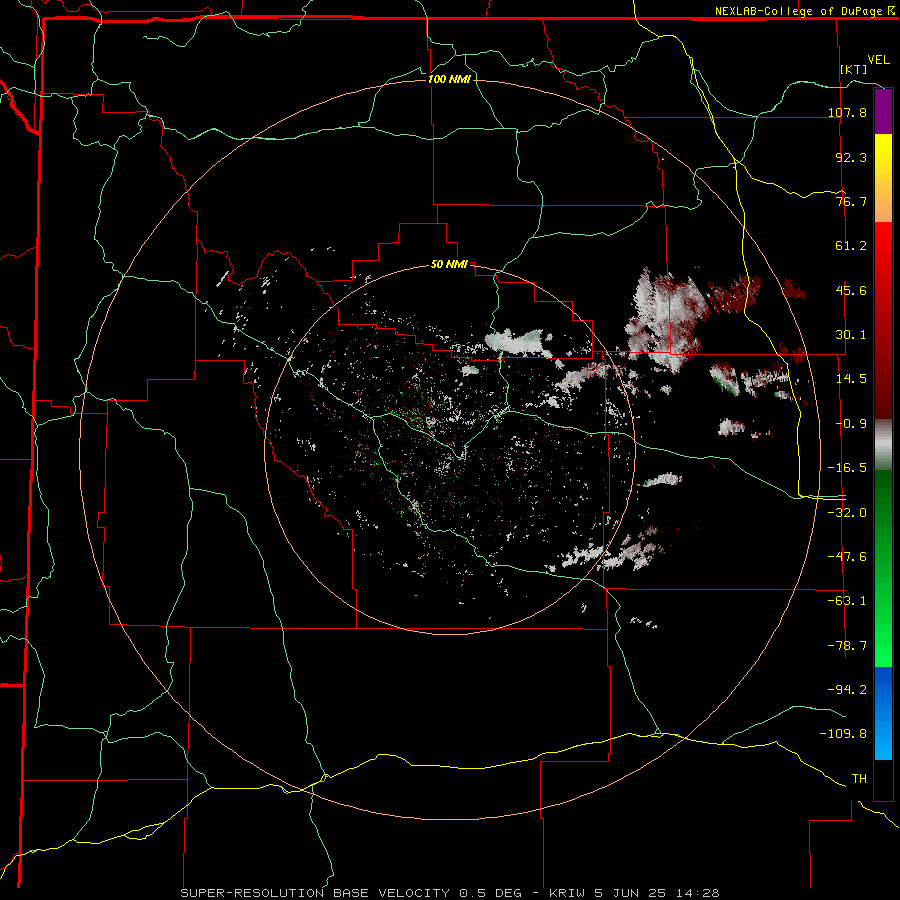This screenshot has height=900, width=900.
Task: Click the -32.0 velocity scale value
Action: pos(847,513)
